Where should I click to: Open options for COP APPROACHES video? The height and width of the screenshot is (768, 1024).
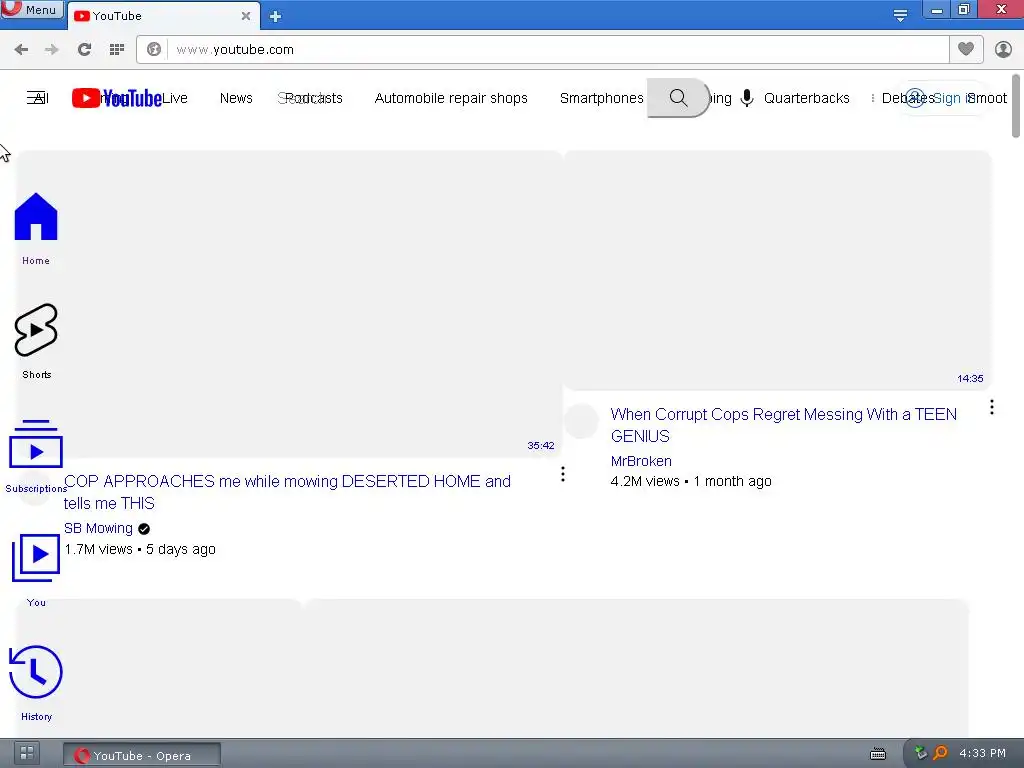pyautogui.click(x=563, y=474)
